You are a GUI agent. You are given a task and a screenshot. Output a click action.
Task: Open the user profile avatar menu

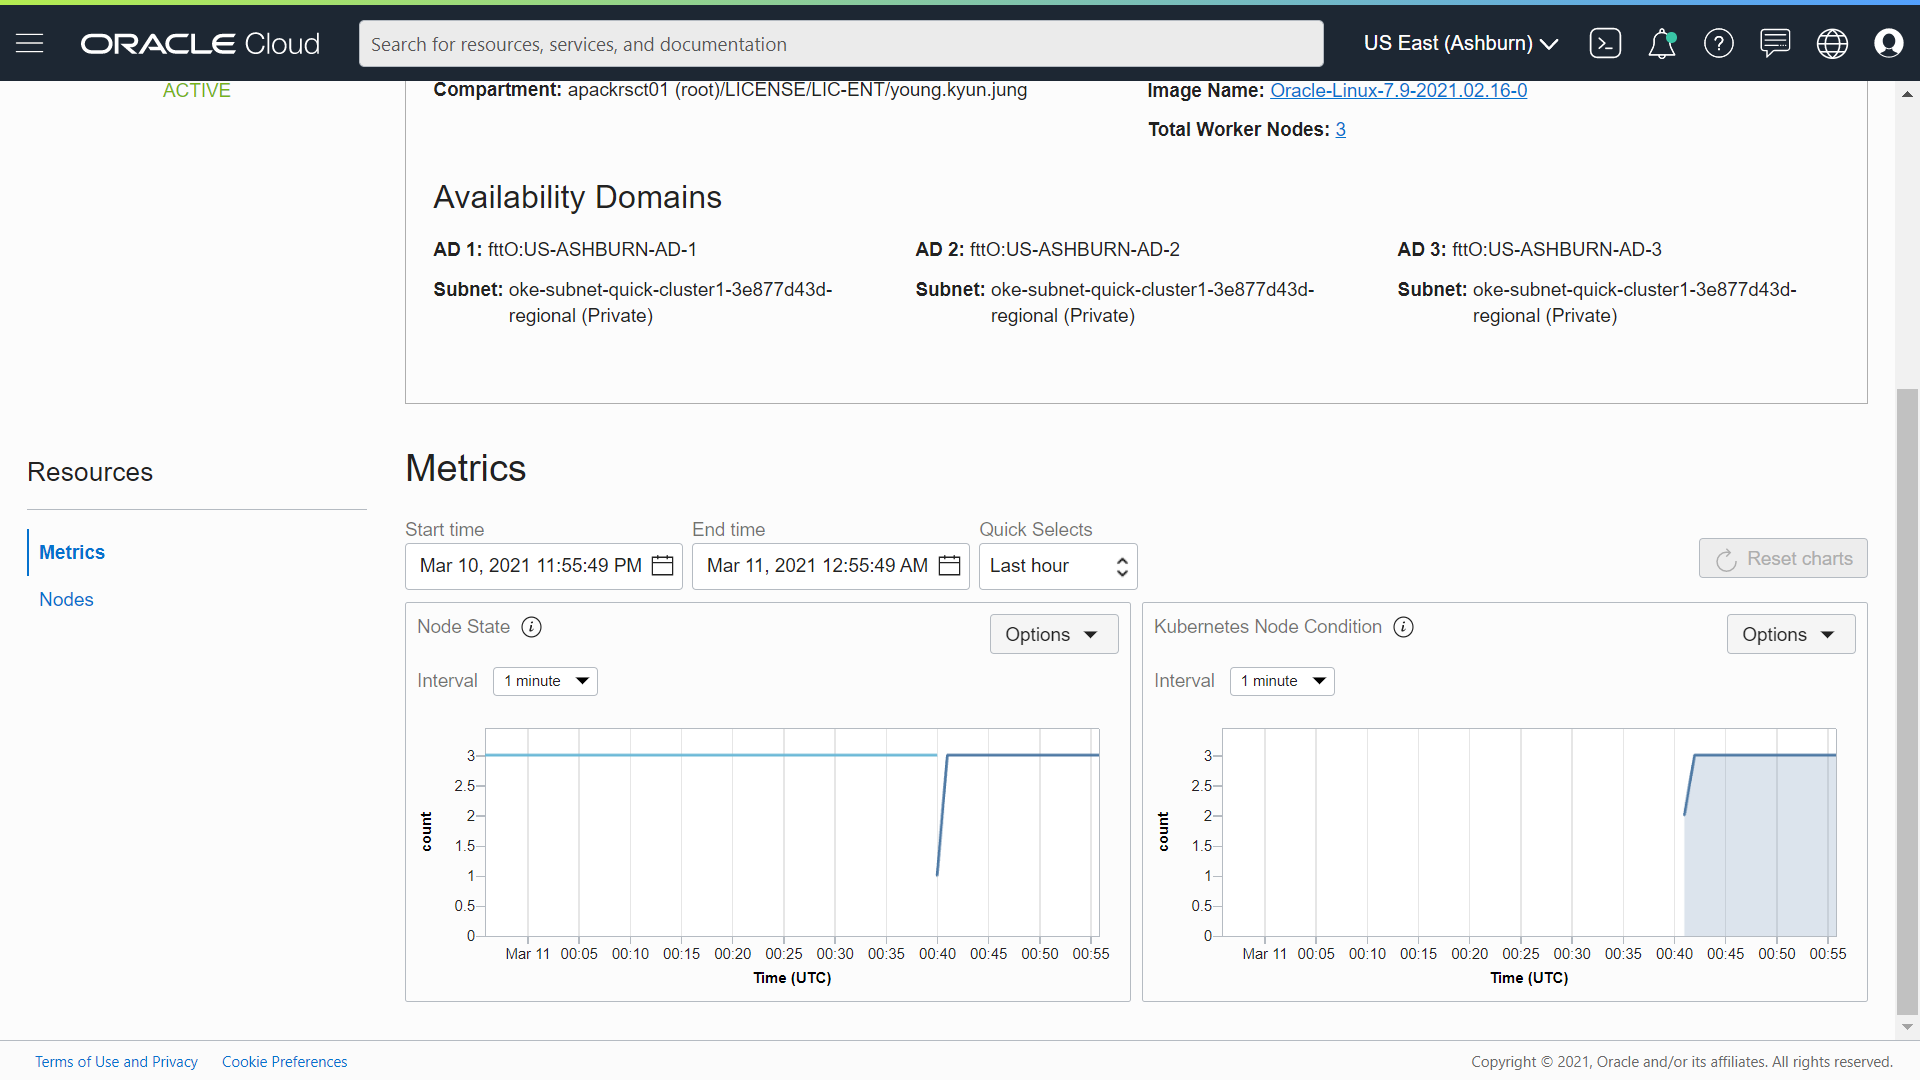pos(1888,43)
